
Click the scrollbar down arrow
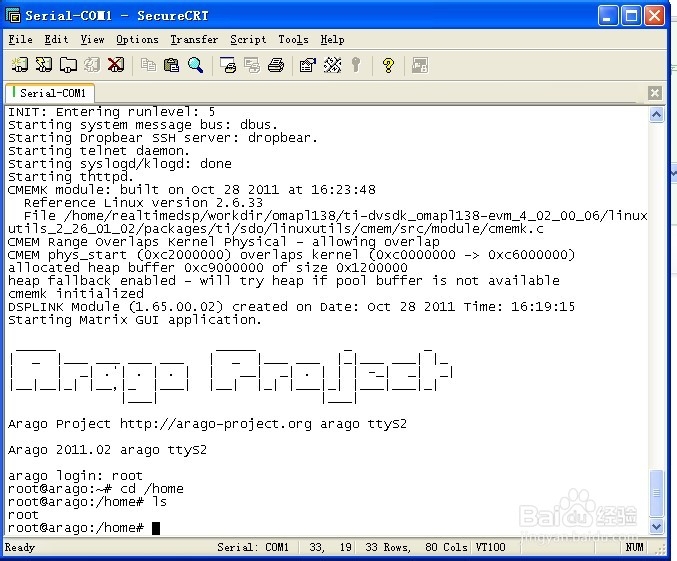click(x=656, y=526)
